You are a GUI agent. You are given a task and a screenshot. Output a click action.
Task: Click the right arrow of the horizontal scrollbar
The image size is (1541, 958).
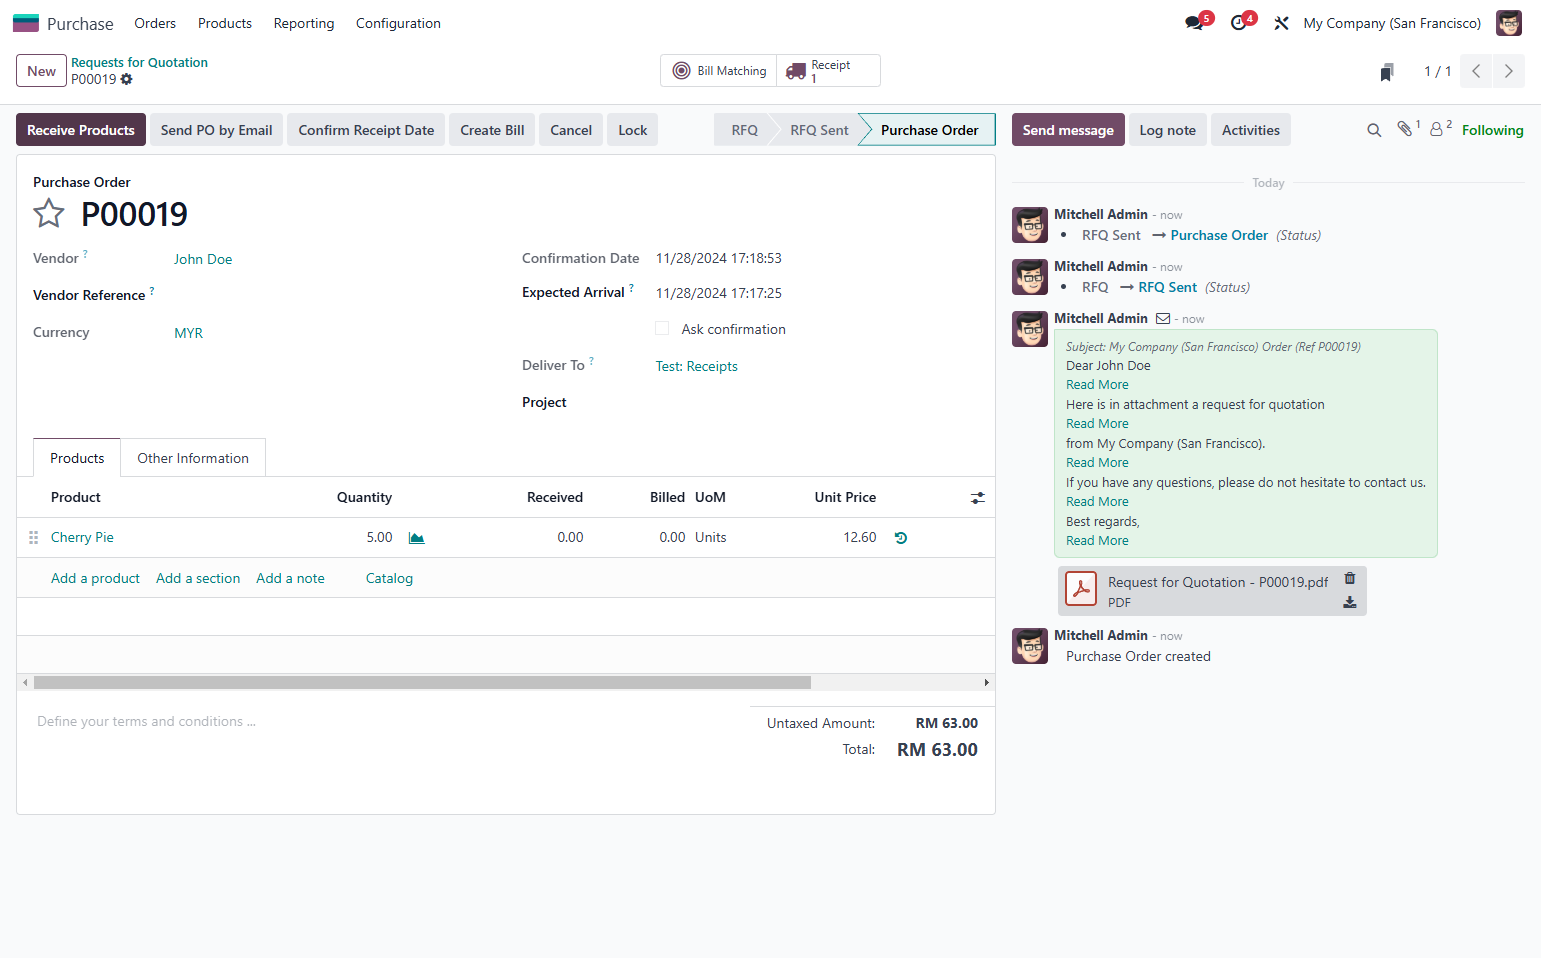[986, 682]
